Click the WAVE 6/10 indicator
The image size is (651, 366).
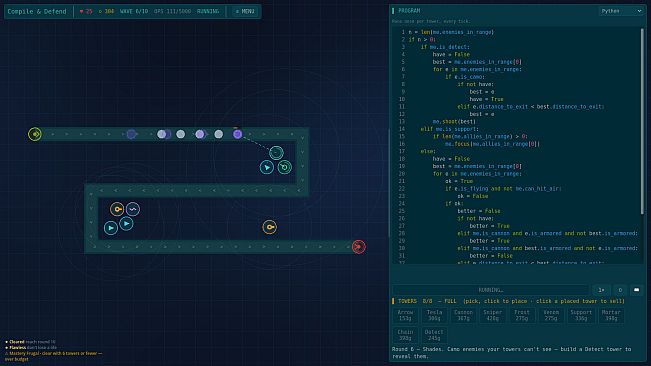pos(134,12)
